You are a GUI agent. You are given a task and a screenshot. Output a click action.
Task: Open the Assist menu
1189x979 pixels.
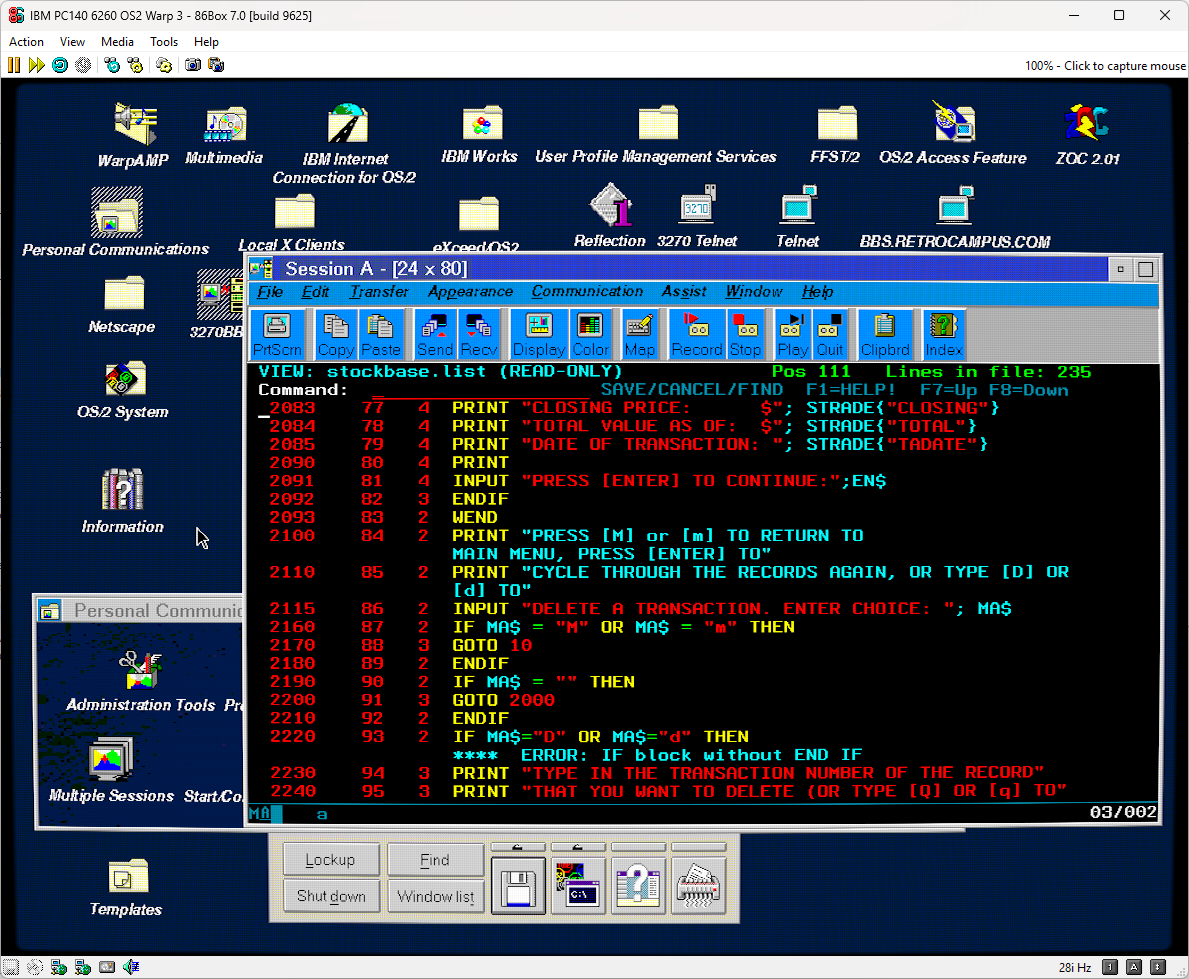coord(684,292)
